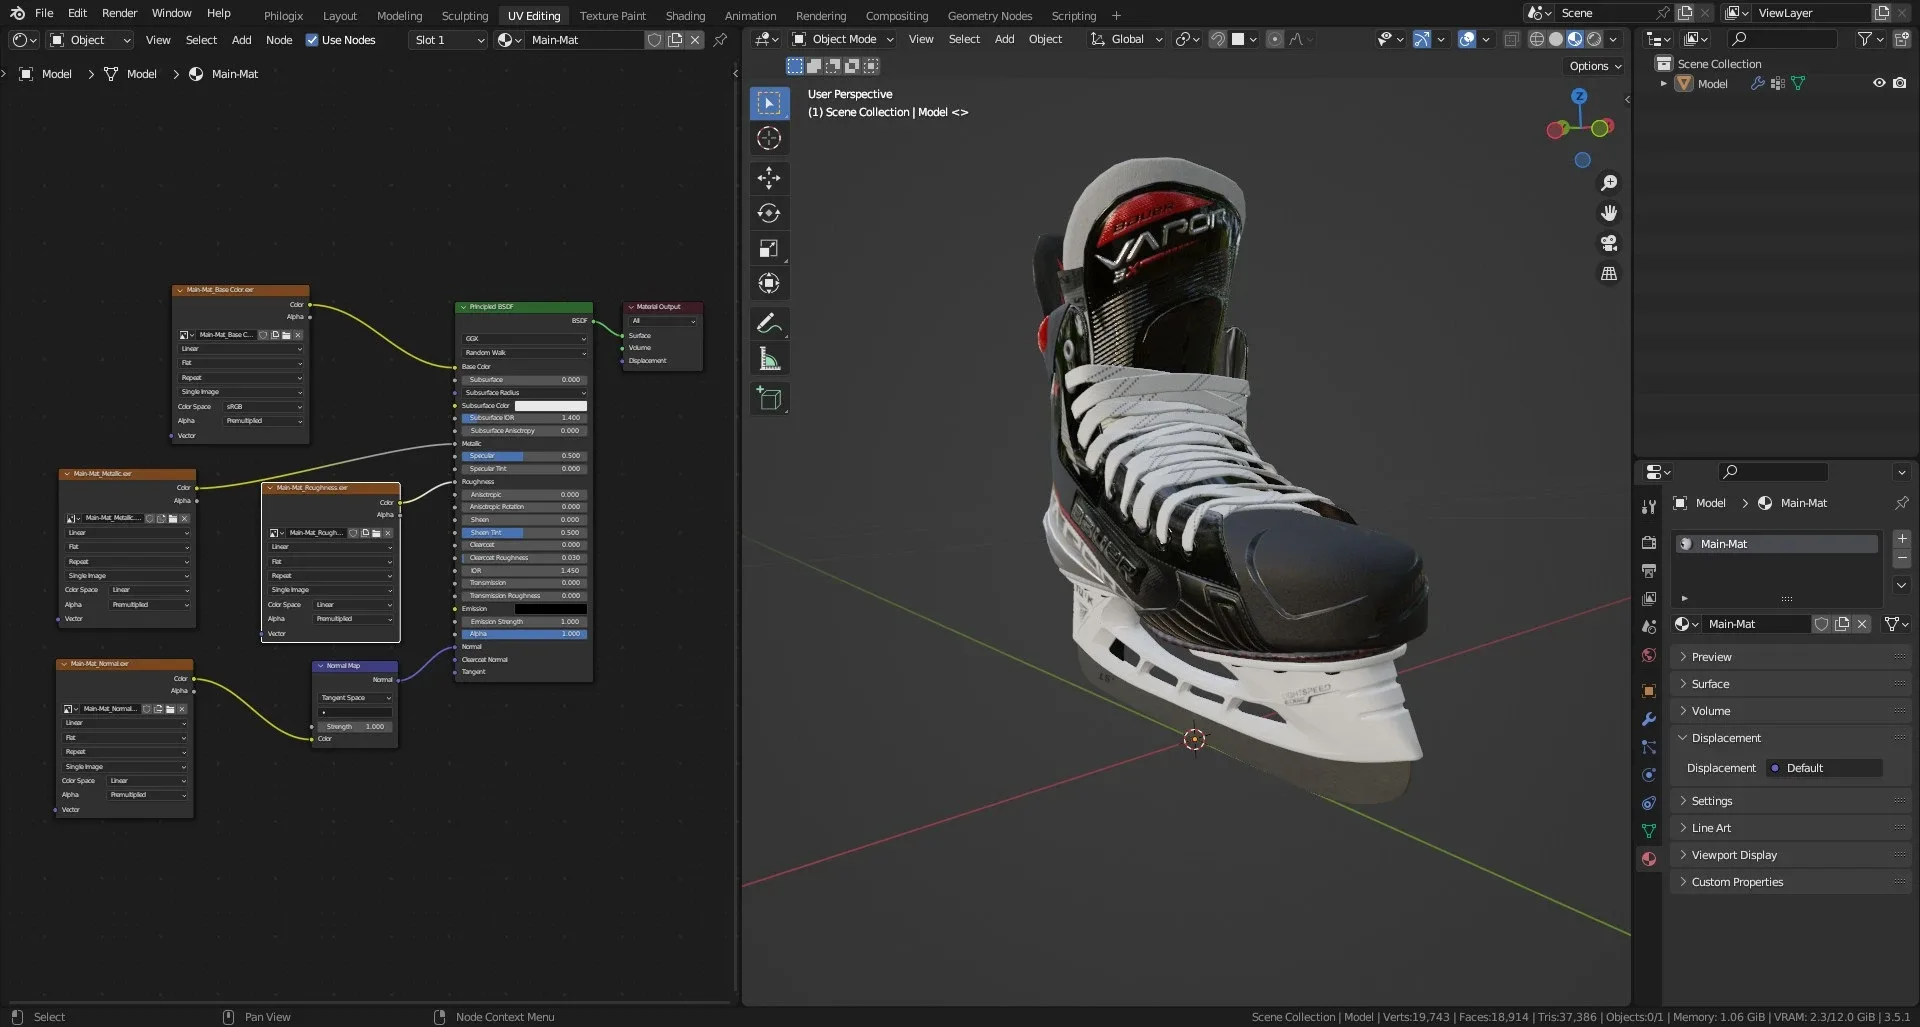Screen dimensions: 1920x1027
Task: Open the Output properties tab
Action: (x=1649, y=570)
